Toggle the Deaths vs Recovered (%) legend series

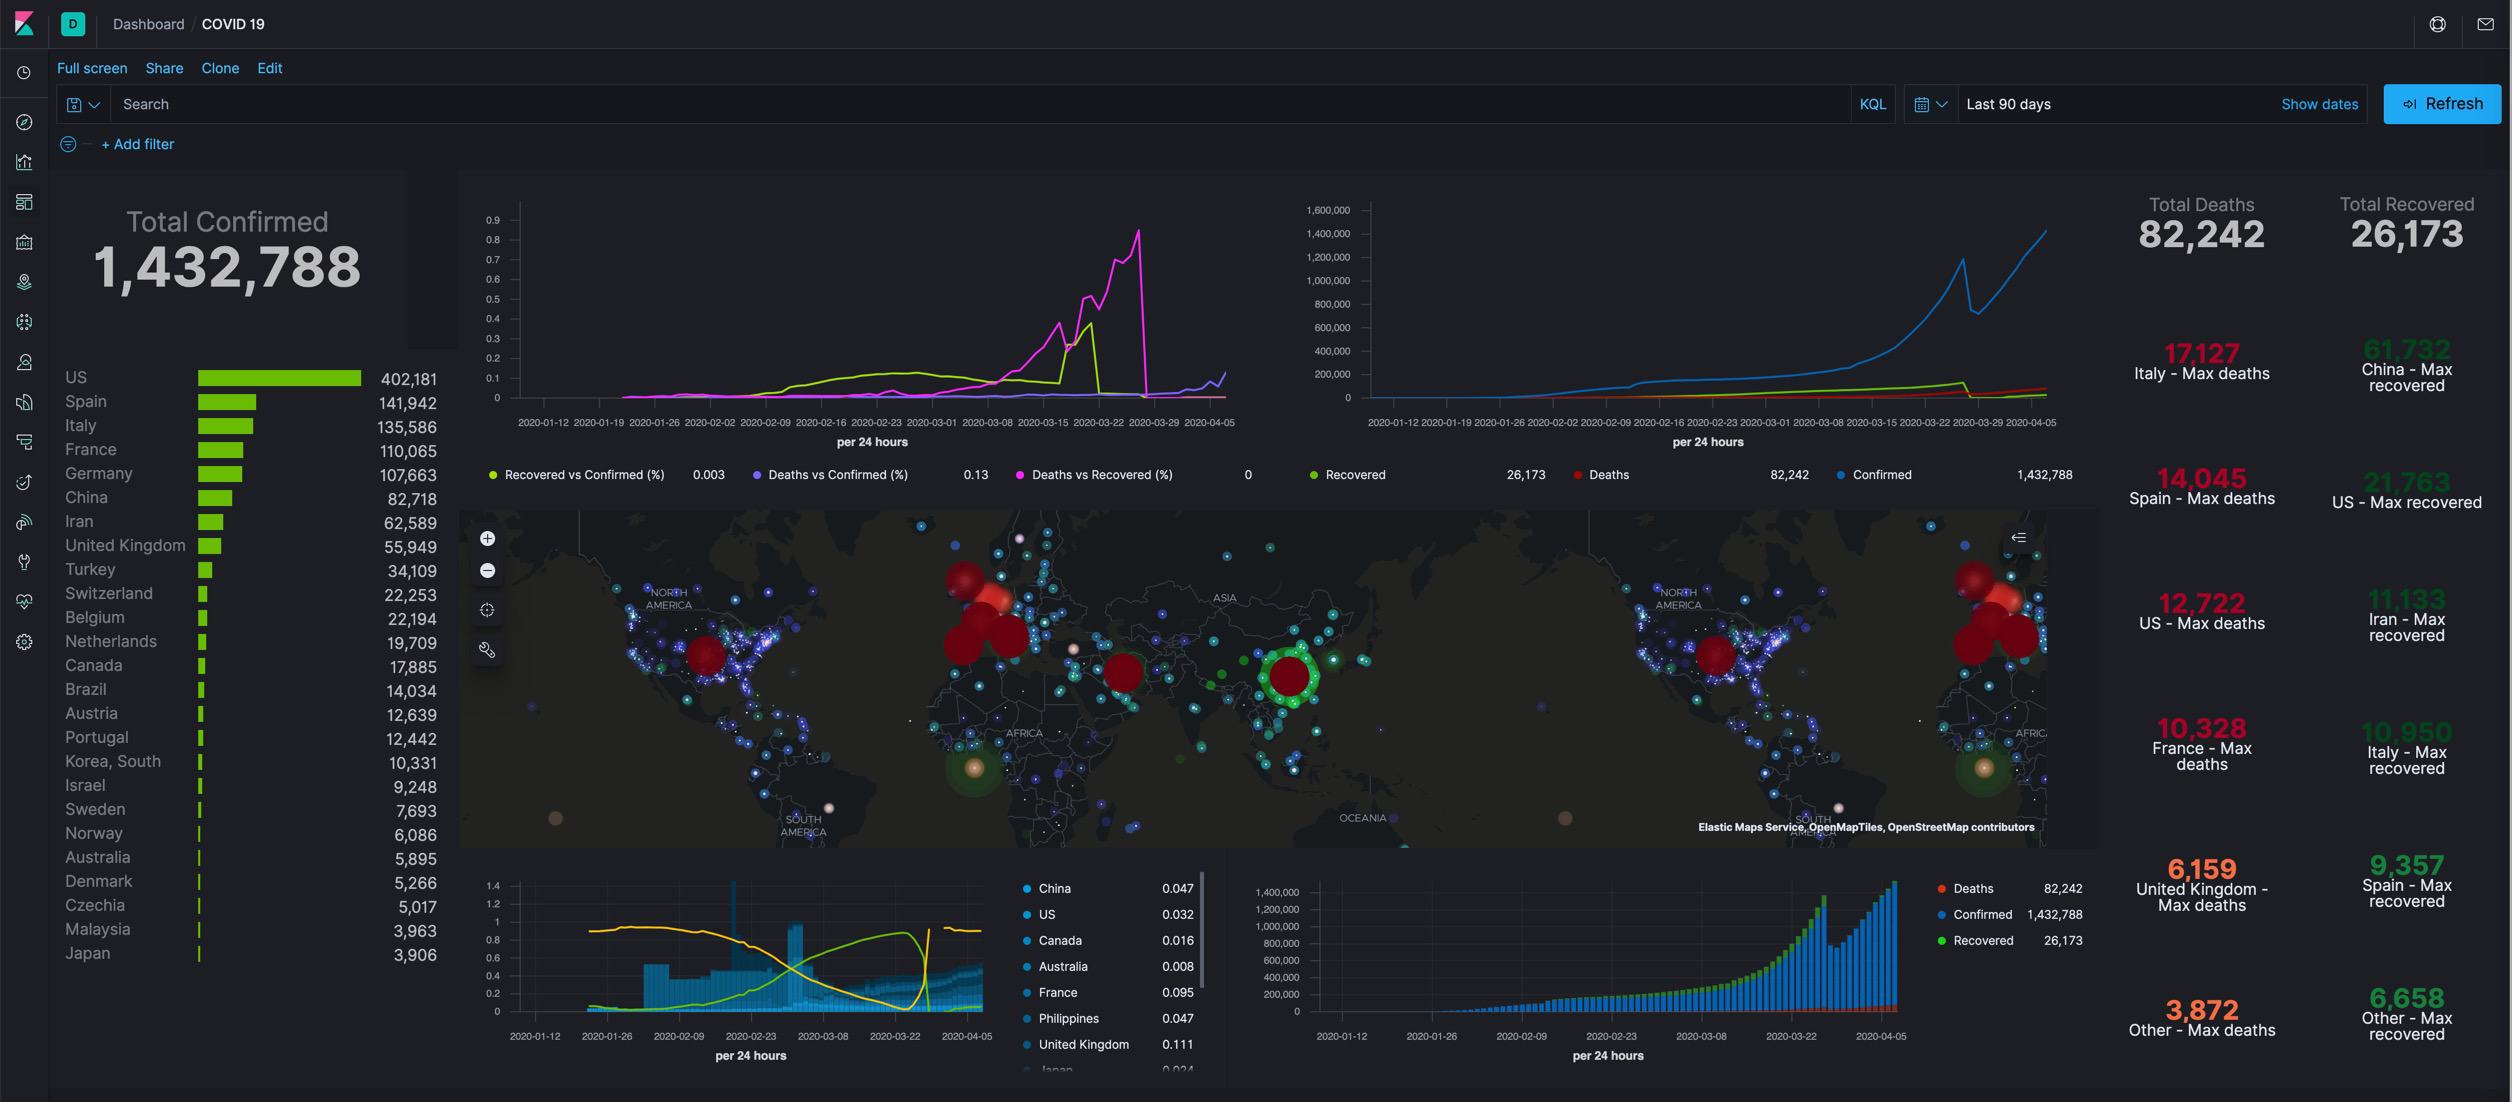1101,475
